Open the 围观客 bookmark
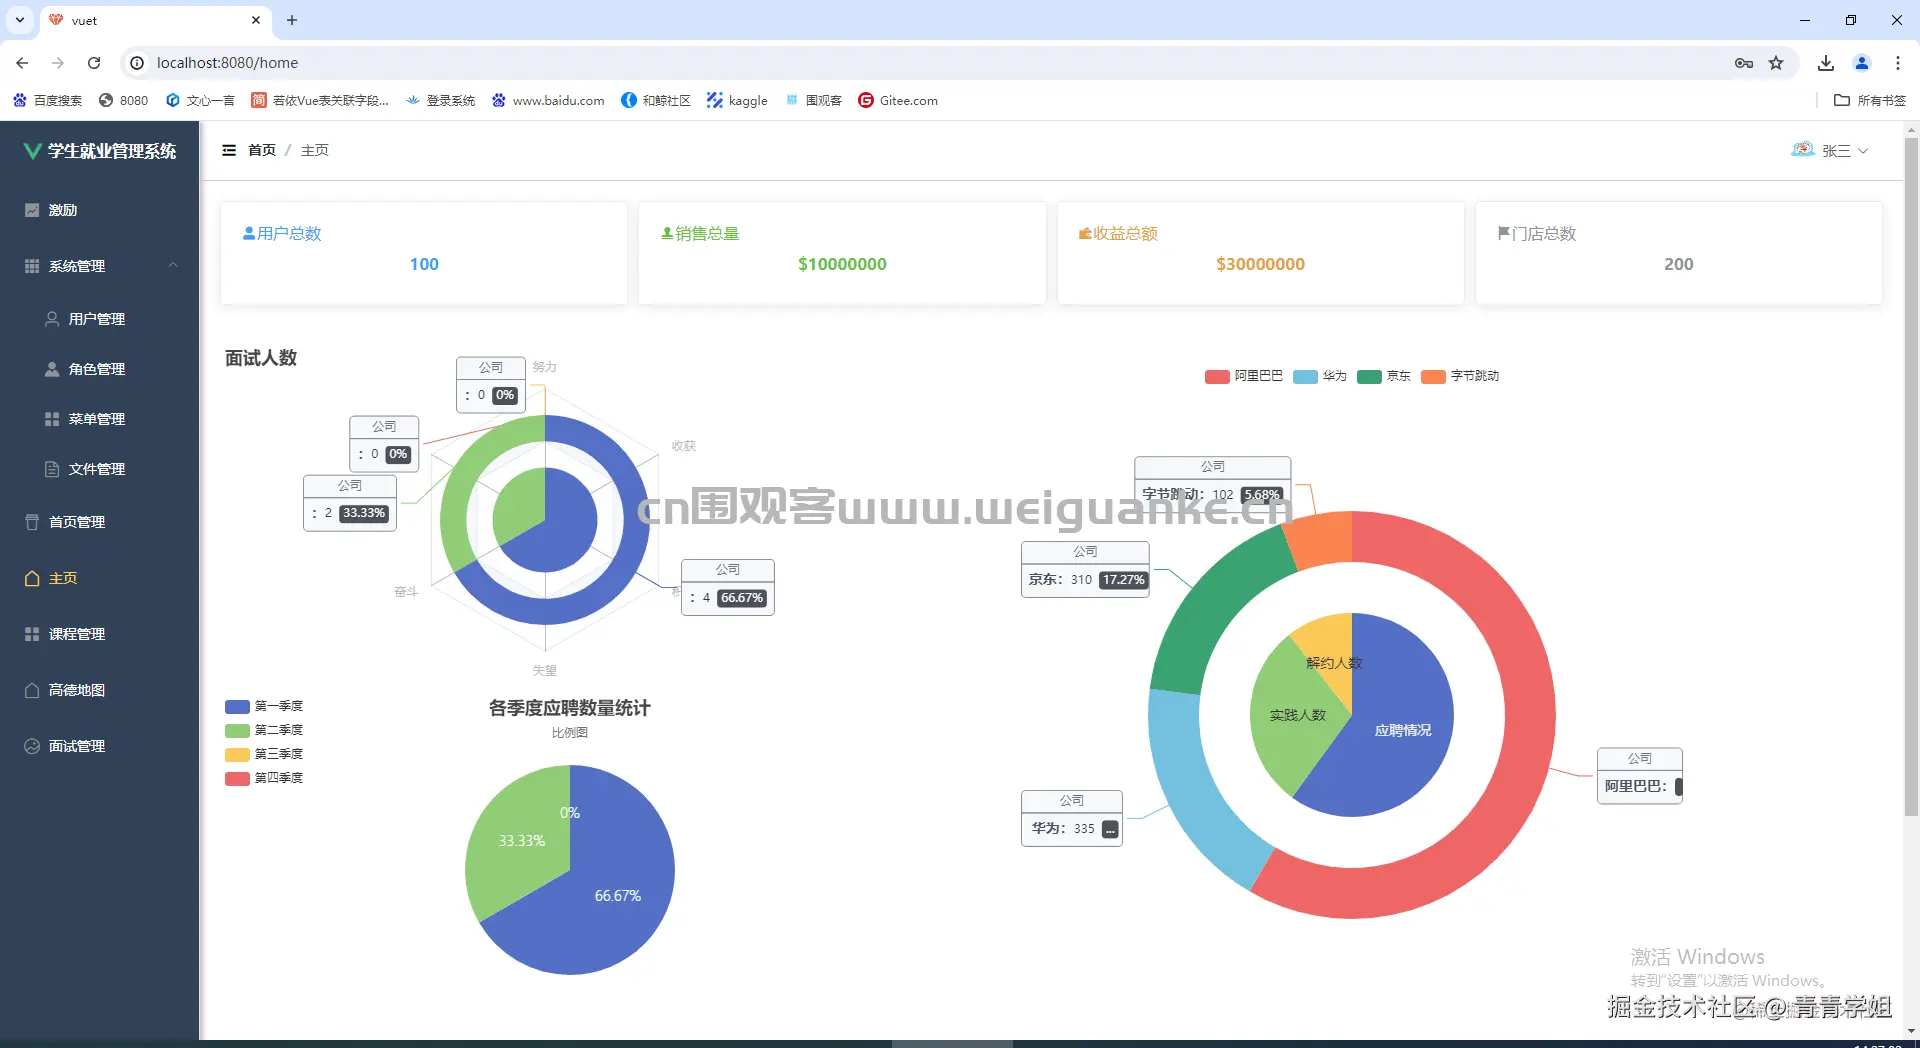The image size is (1920, 1048). pyautogui.click(x=813, y=100)
